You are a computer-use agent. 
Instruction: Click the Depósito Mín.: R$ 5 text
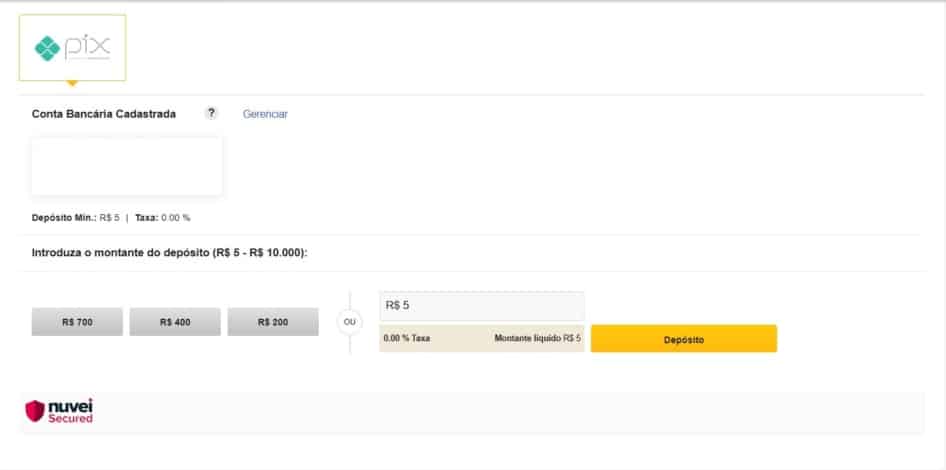[75, 218]
